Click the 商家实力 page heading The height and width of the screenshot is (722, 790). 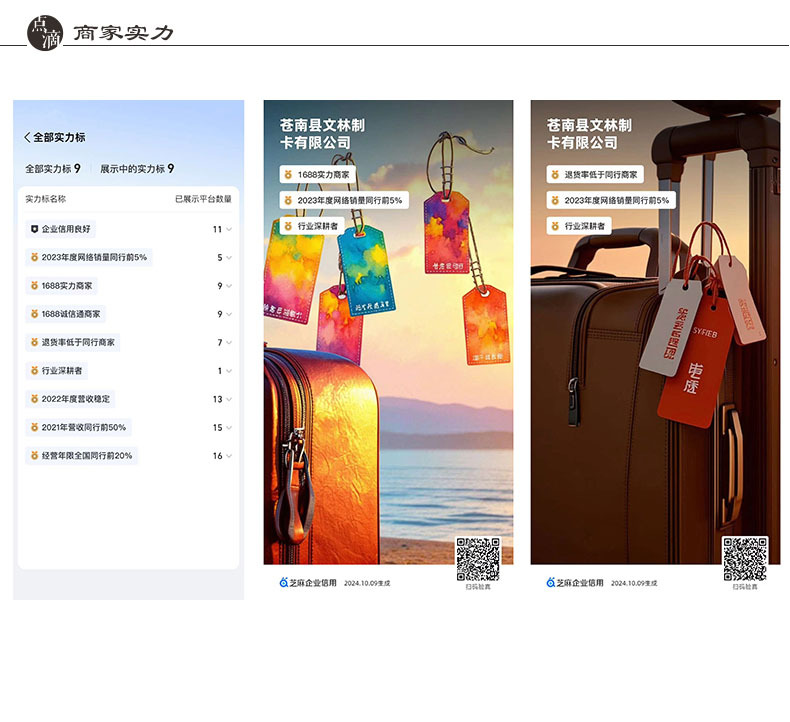123,33
